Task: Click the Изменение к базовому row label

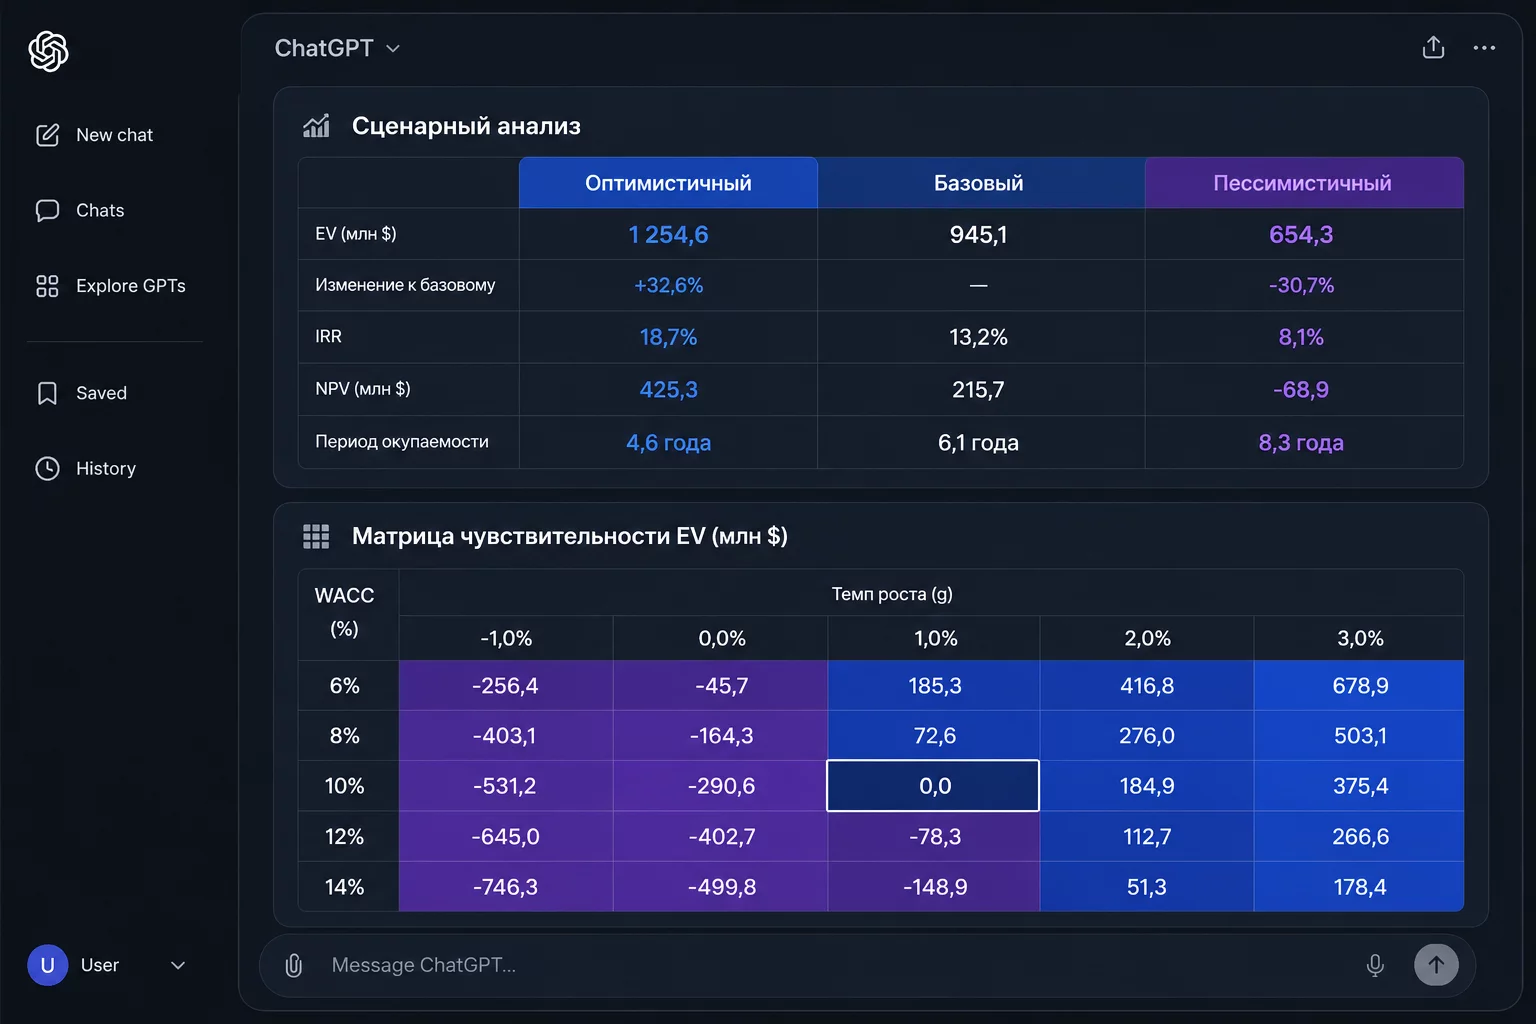Action: 405,285
